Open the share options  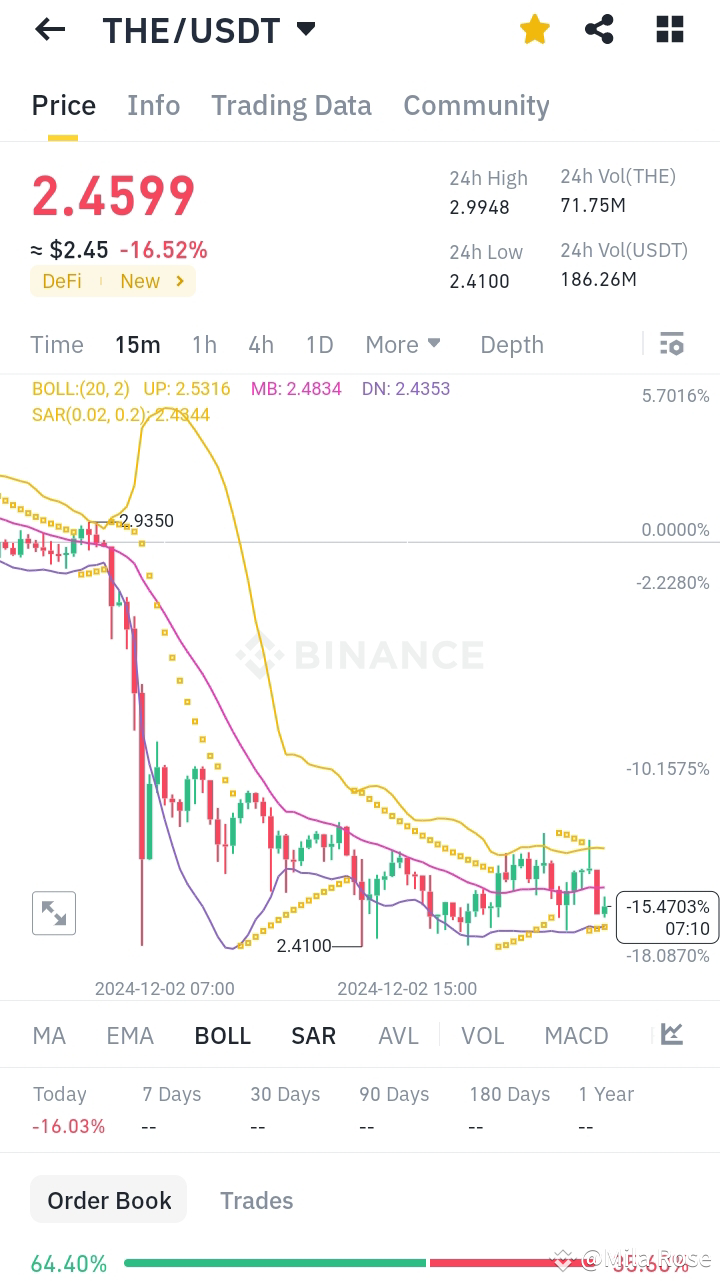(x=599, y=30)
